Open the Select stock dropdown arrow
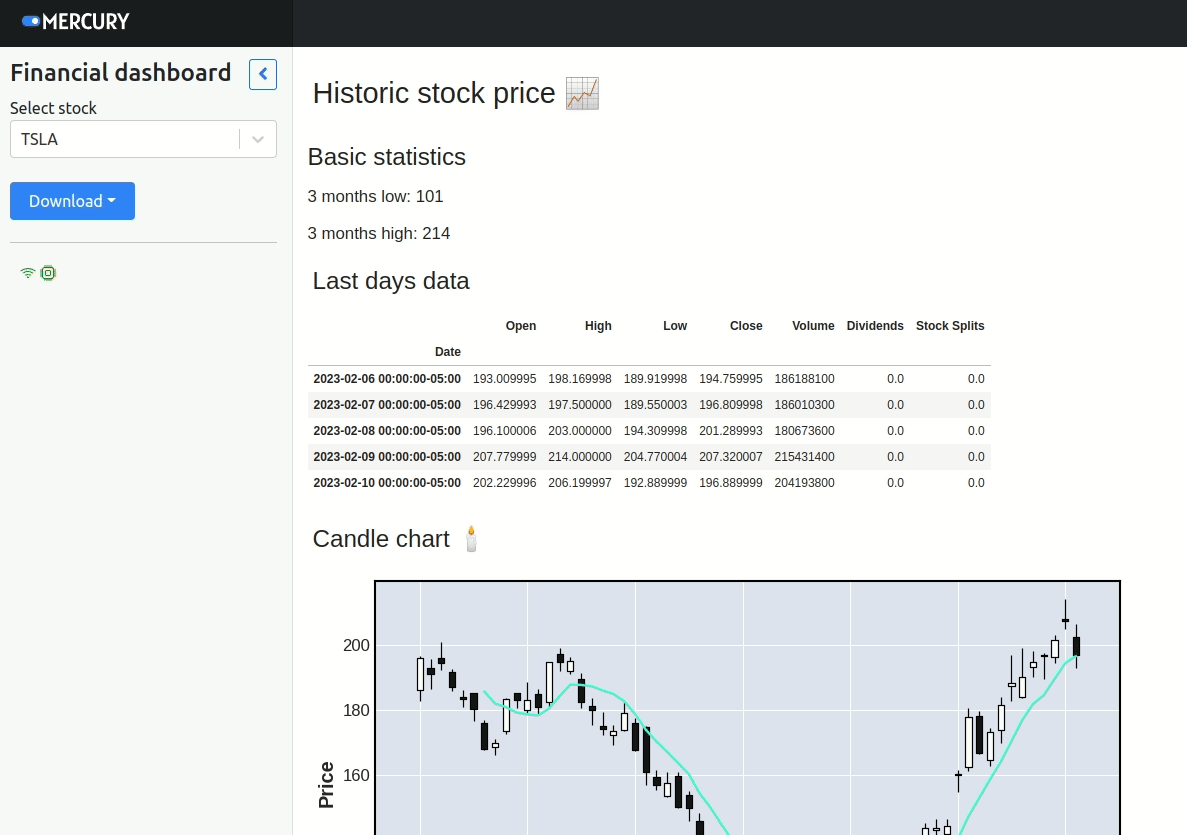Viewport: 1187px width, 835px height. pyautogui.click(x=258, y=139)
